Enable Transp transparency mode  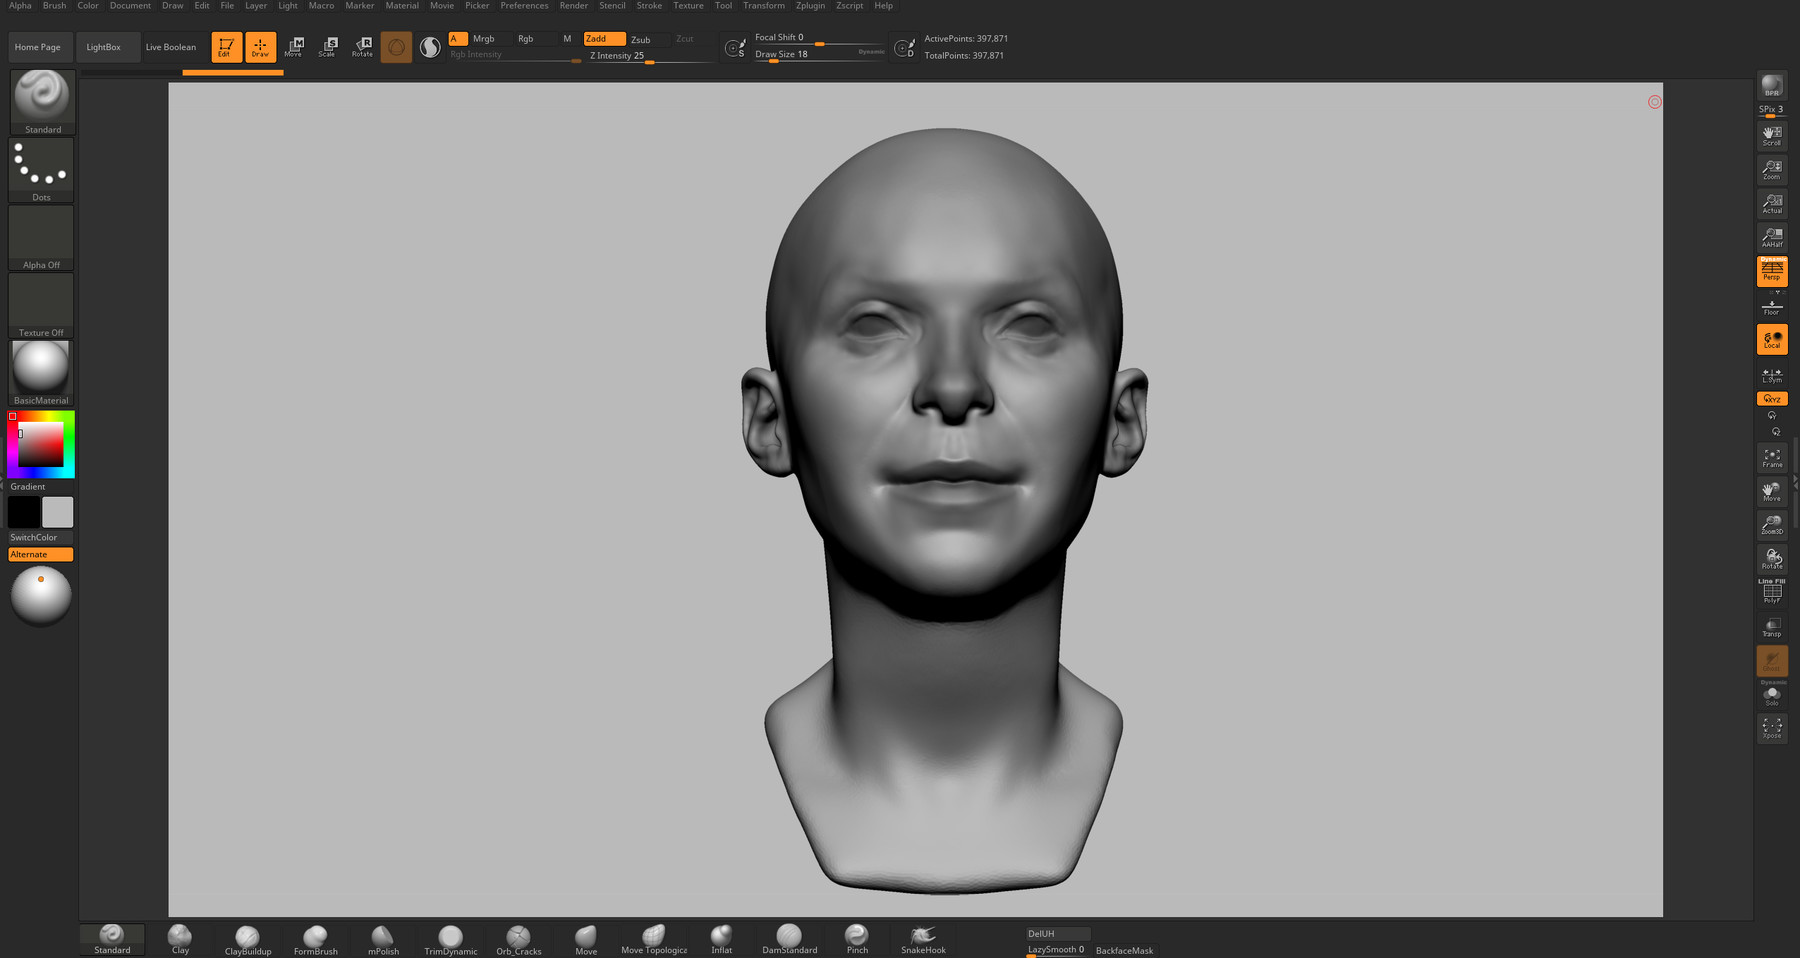(1771, 625)
